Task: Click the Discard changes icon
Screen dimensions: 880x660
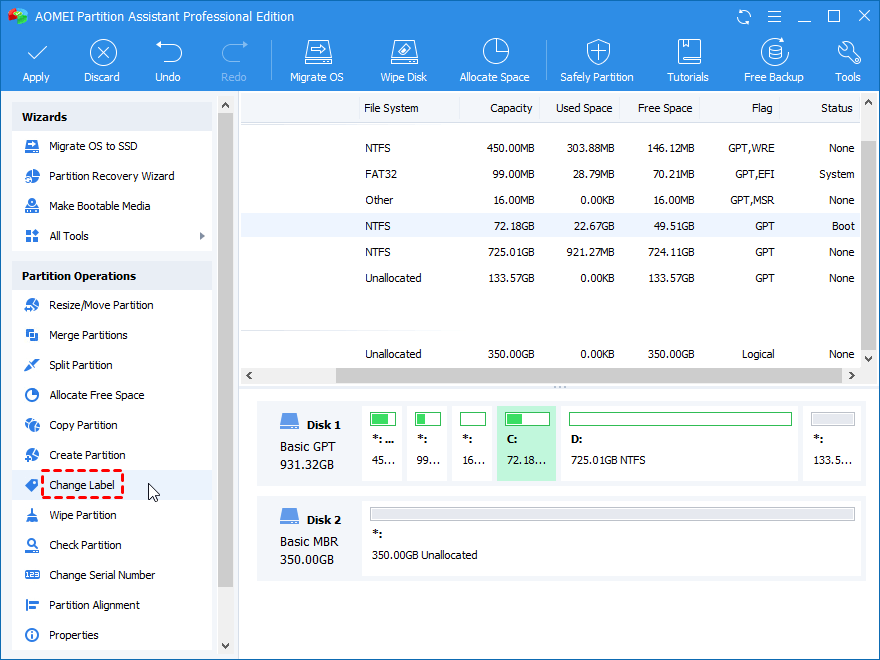Action: pyautogui.click(x=102, y=53)
